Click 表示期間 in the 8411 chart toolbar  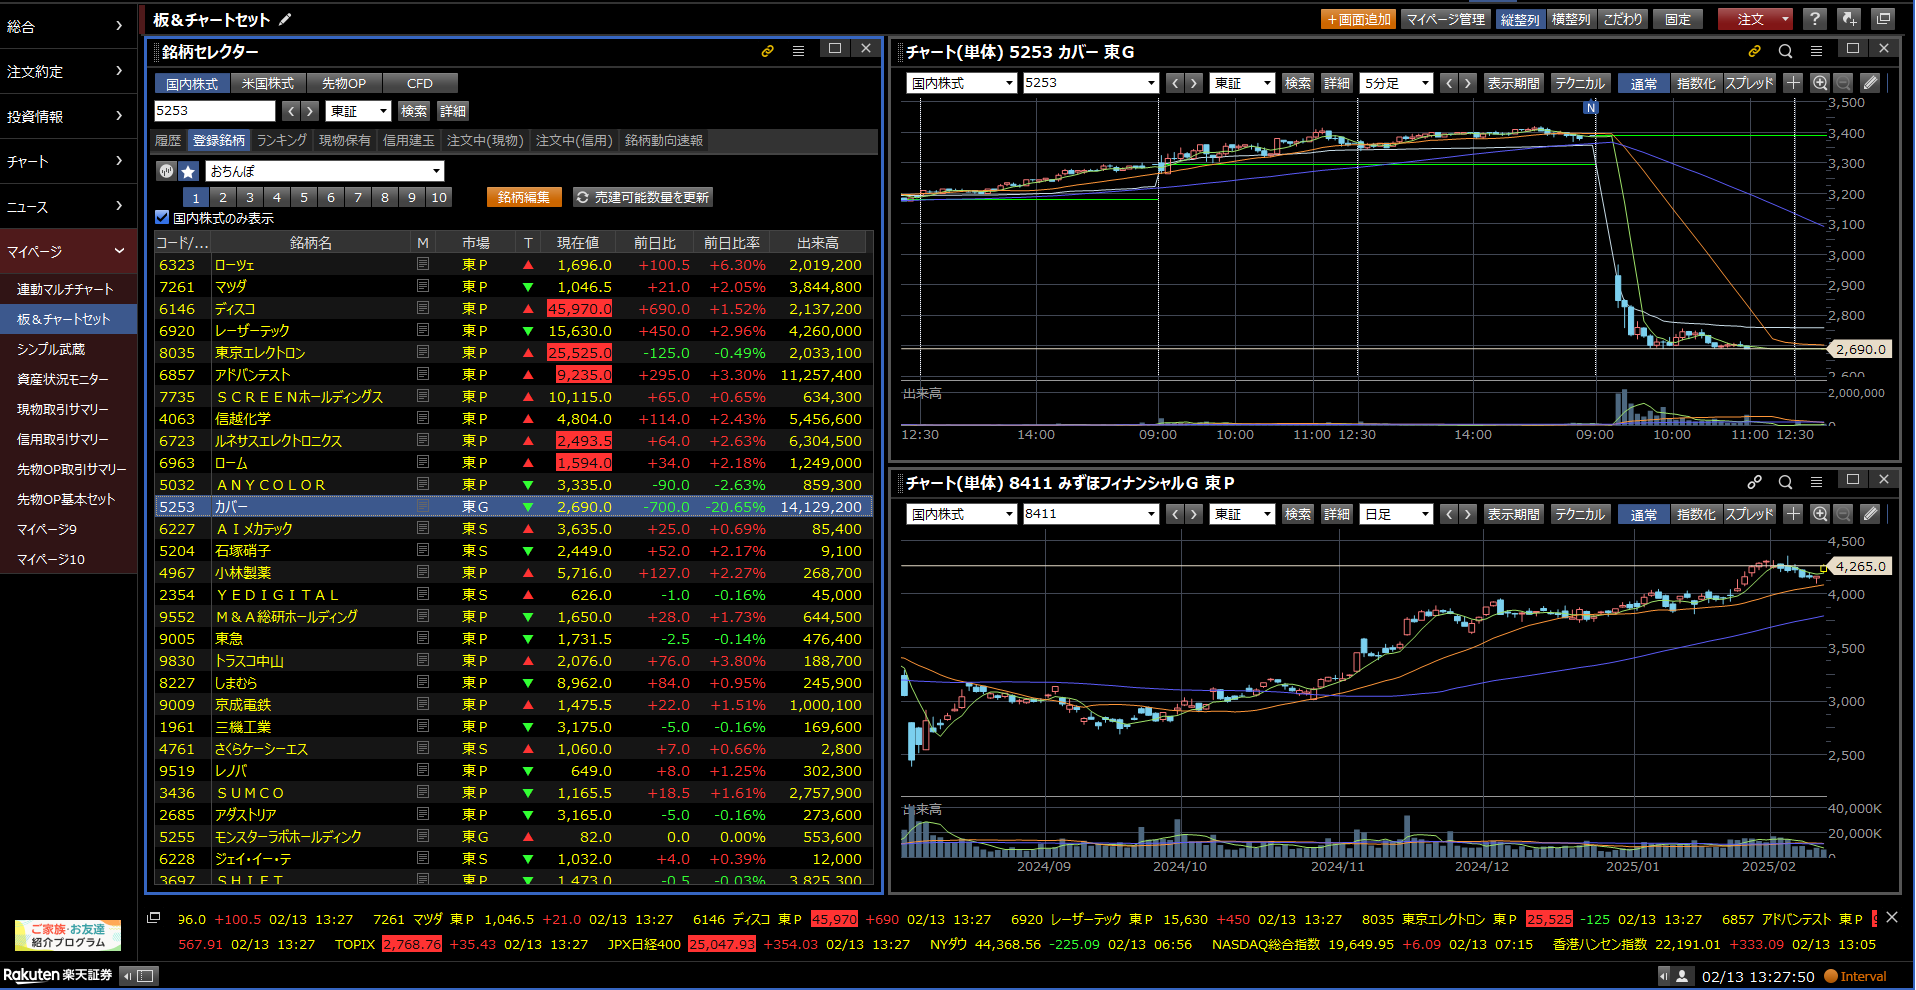[1514, 514]
